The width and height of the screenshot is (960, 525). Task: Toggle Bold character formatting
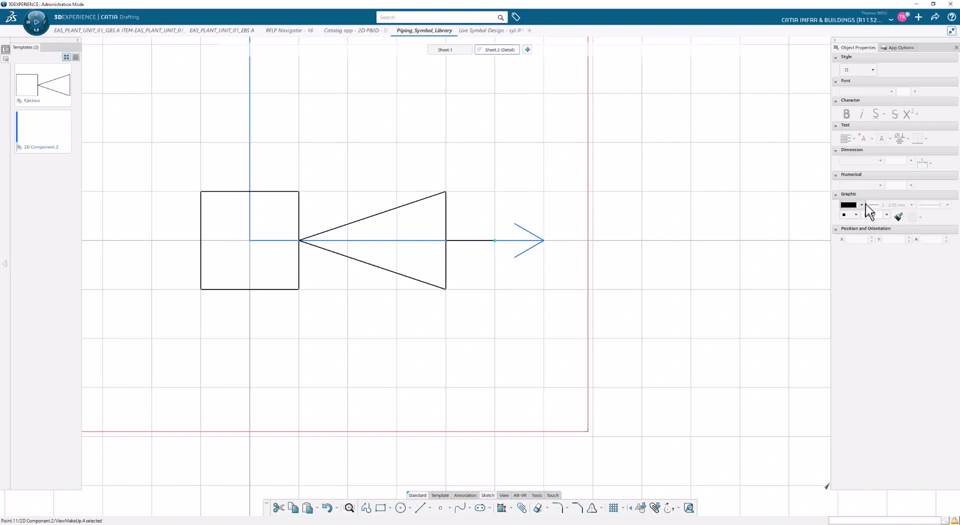tap(846, 114)
